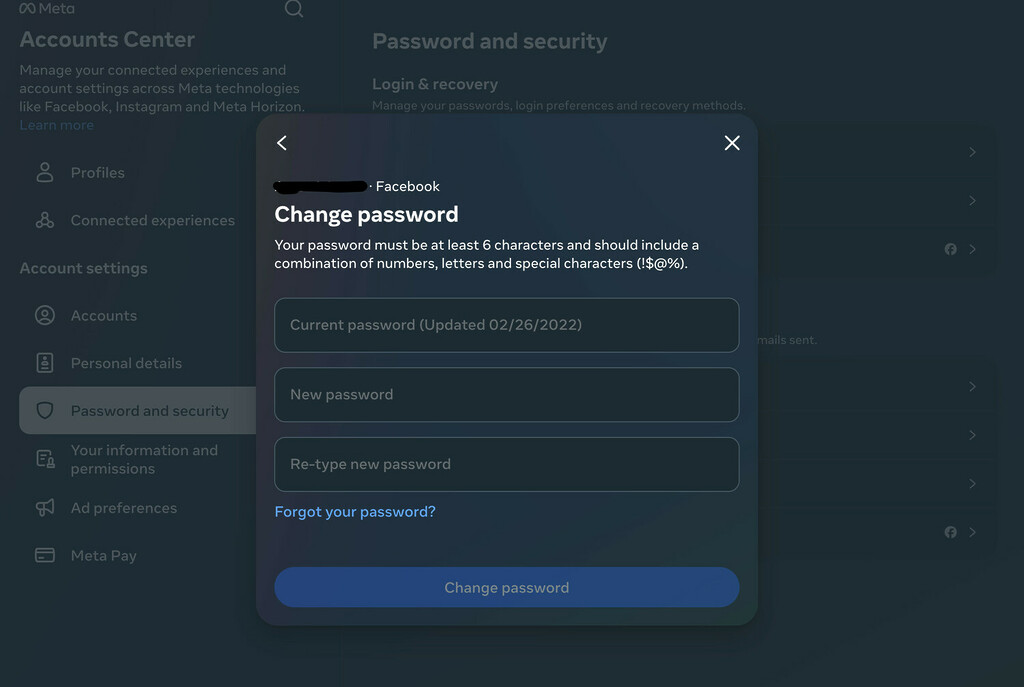Select the Profiles person icon in sidebar

click(44, 172)
